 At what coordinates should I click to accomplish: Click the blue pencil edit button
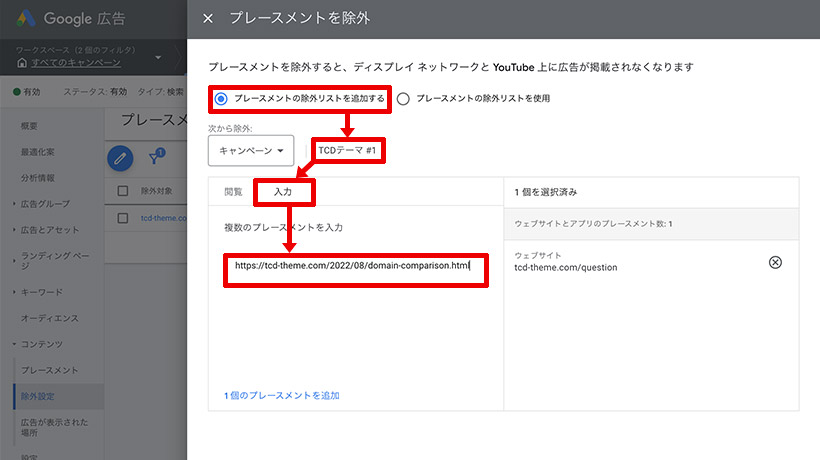click(120, 158)
